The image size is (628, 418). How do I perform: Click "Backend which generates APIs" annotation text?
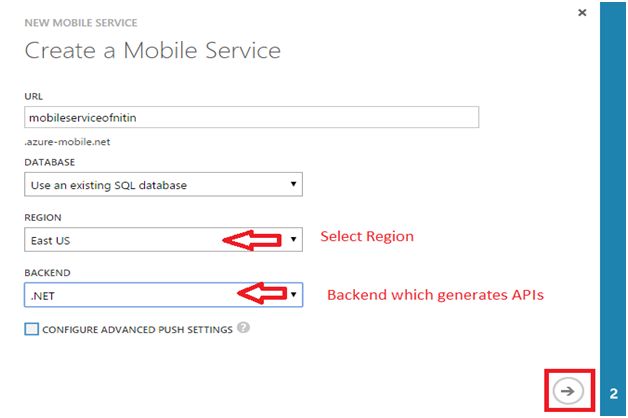[x=435, y=295]
